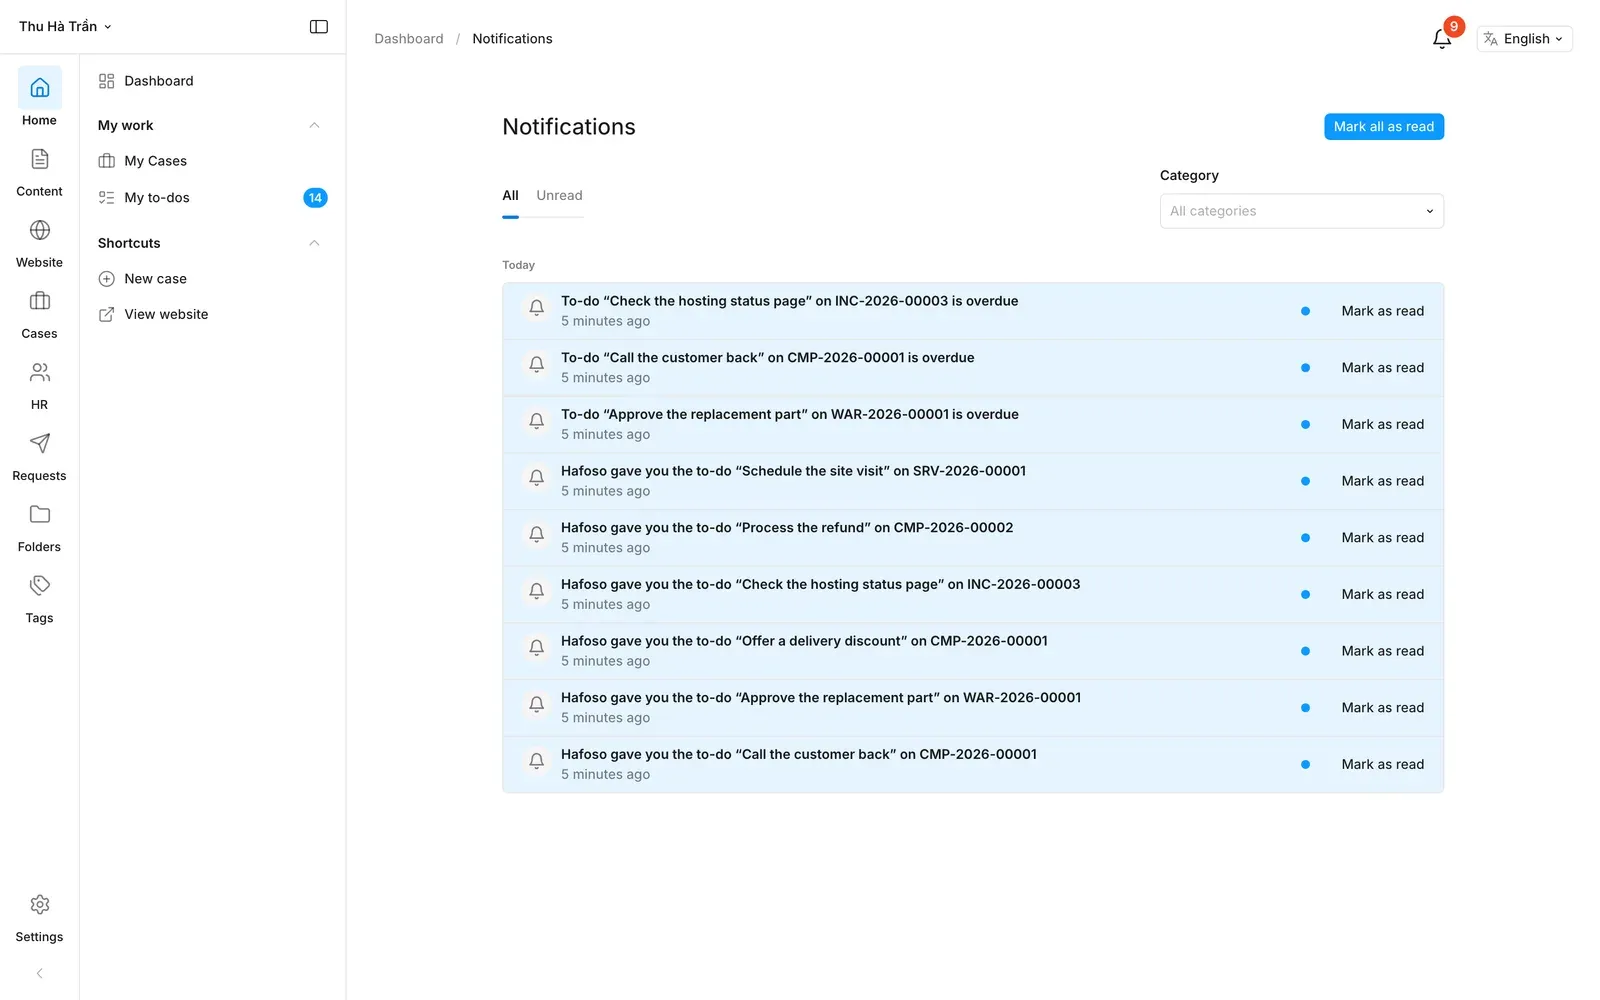Click the Mark all as read button
This screenshot has width=1600, height=1000.
[1383, 127]
